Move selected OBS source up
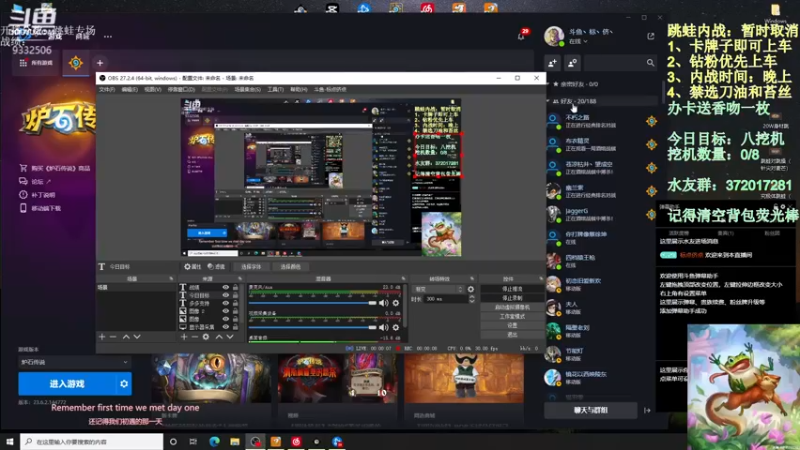This screenshot has width=800, height=450. point(219,337)
